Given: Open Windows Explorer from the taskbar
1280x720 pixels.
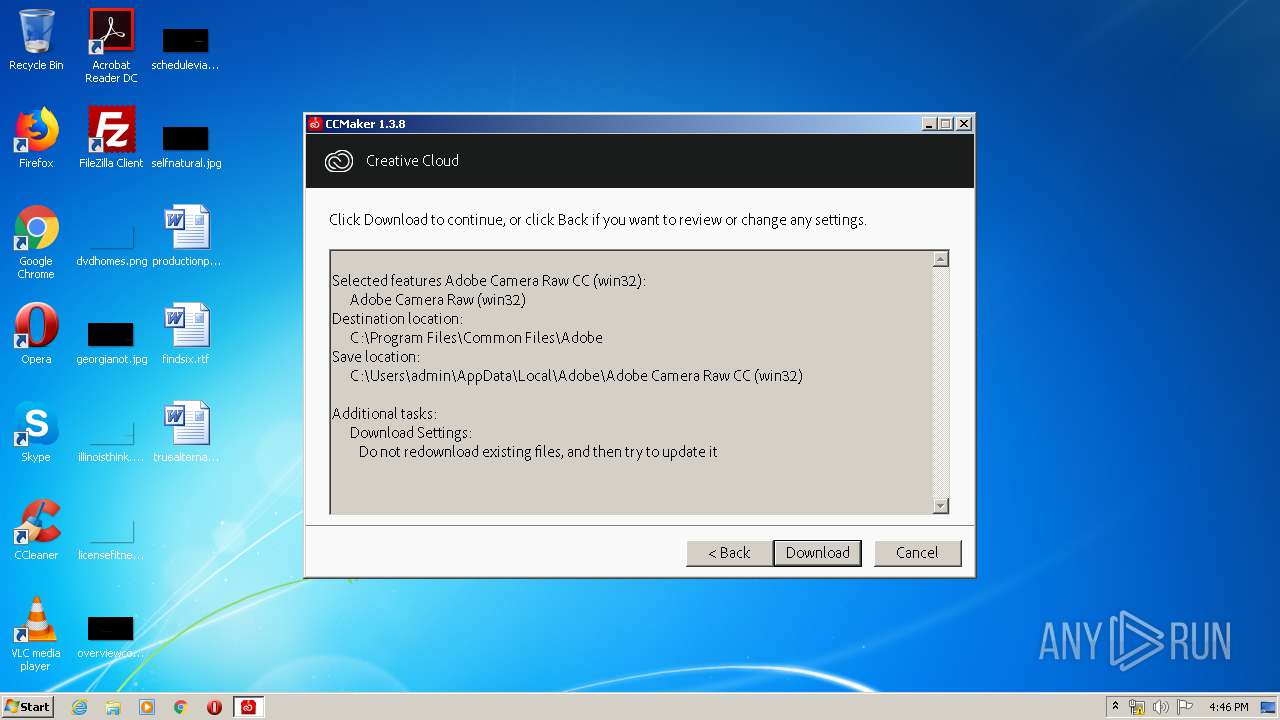Looking at the screenshot, I should click(113, 707).
